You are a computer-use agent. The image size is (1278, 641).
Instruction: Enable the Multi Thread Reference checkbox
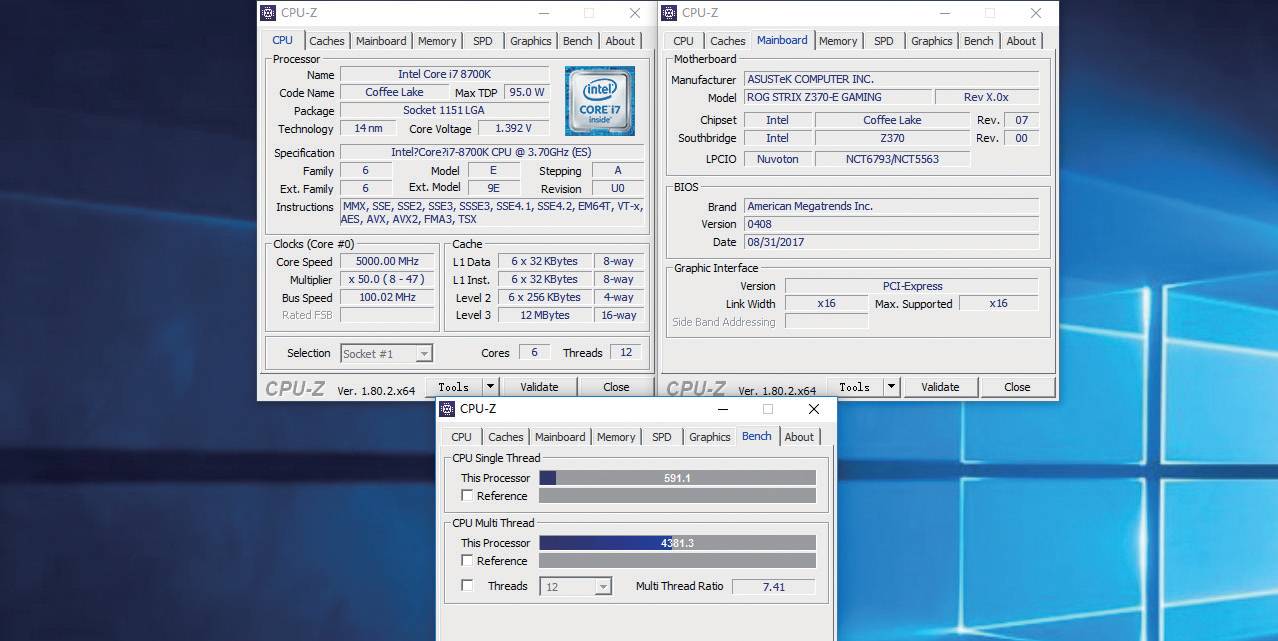467,560
